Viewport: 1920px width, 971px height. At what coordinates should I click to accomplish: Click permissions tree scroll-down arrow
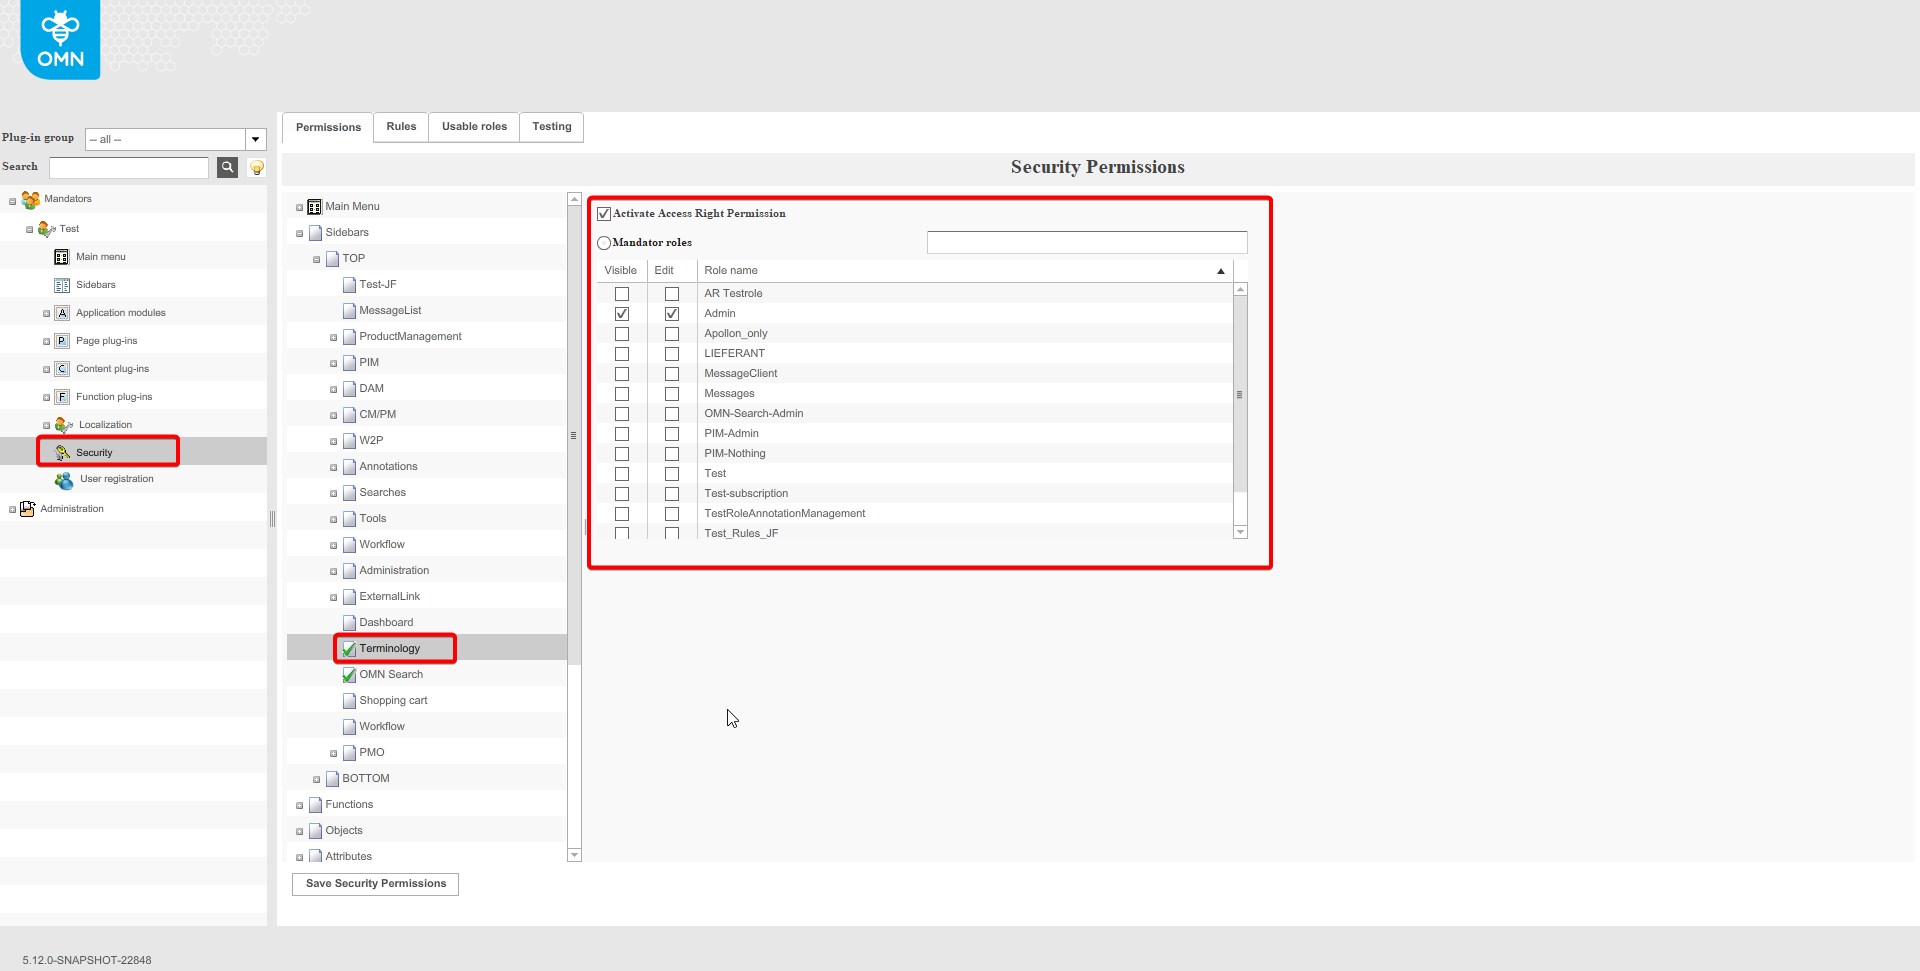pyautogui.click(x=574, y=855)
